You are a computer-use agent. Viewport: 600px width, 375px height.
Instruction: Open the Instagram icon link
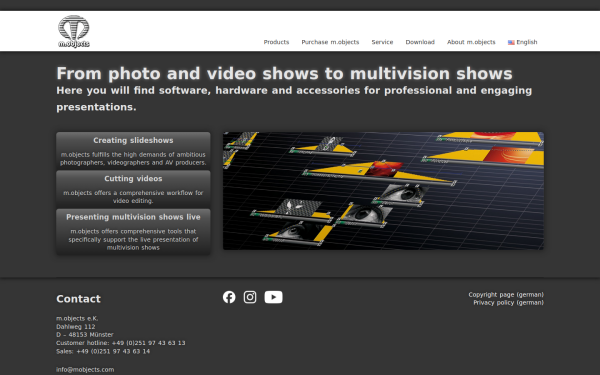click(x=250, y=297)
